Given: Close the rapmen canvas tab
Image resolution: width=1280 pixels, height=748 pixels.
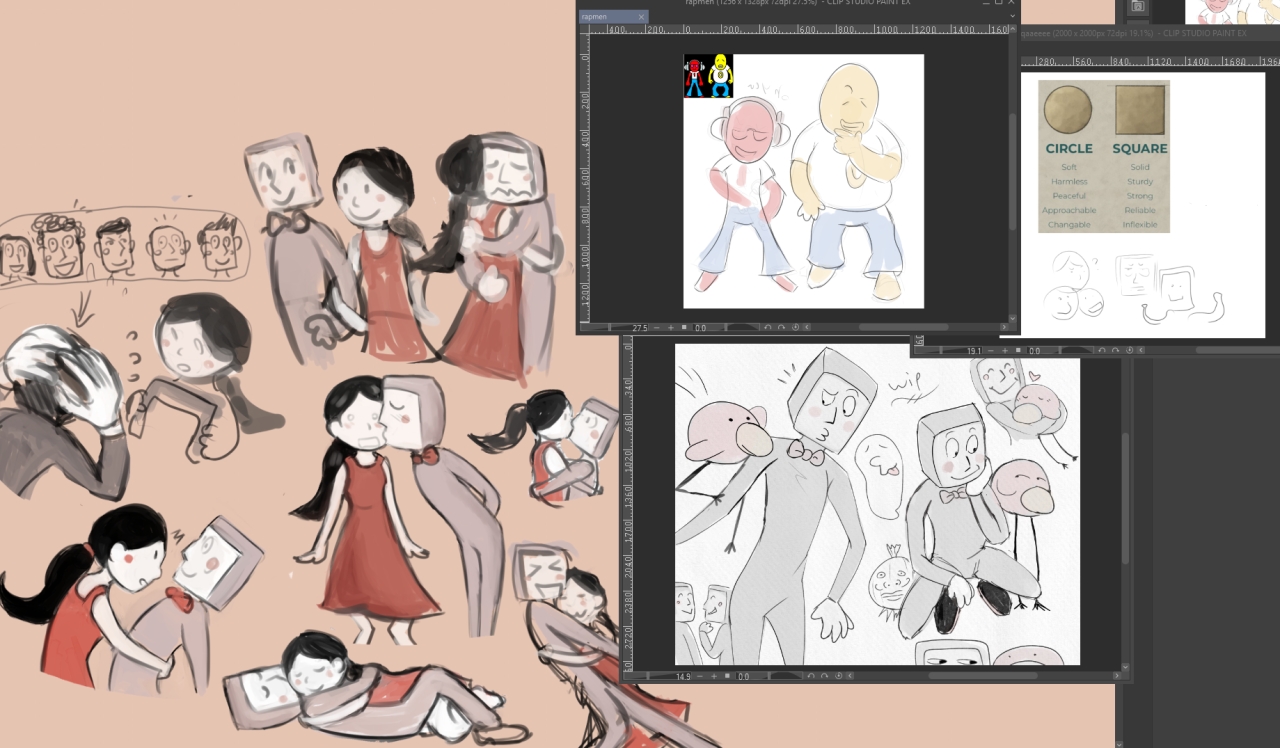Looking at the screenshot, I should point(642,17).
